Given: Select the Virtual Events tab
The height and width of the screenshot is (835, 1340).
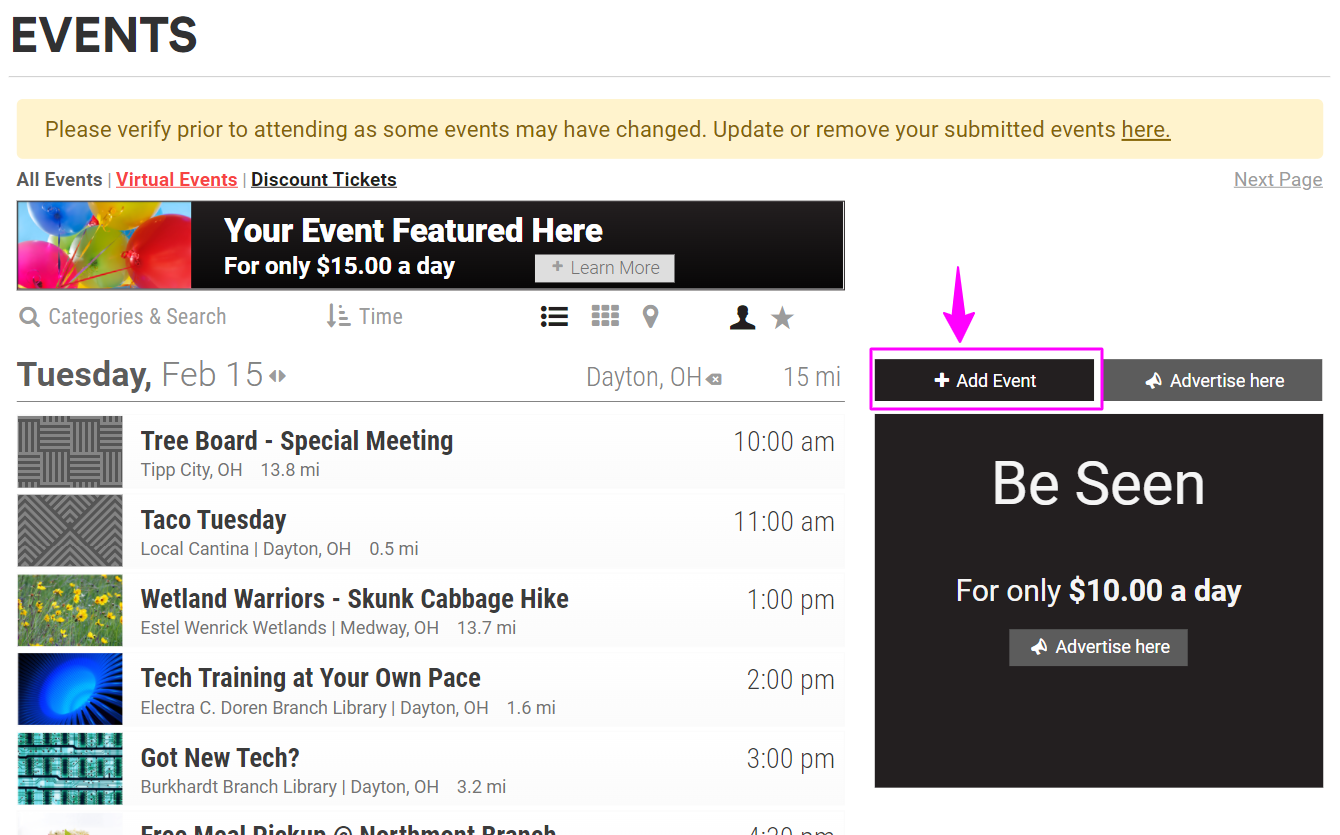Looking at the screenshot, I should [x=176, y=180].
